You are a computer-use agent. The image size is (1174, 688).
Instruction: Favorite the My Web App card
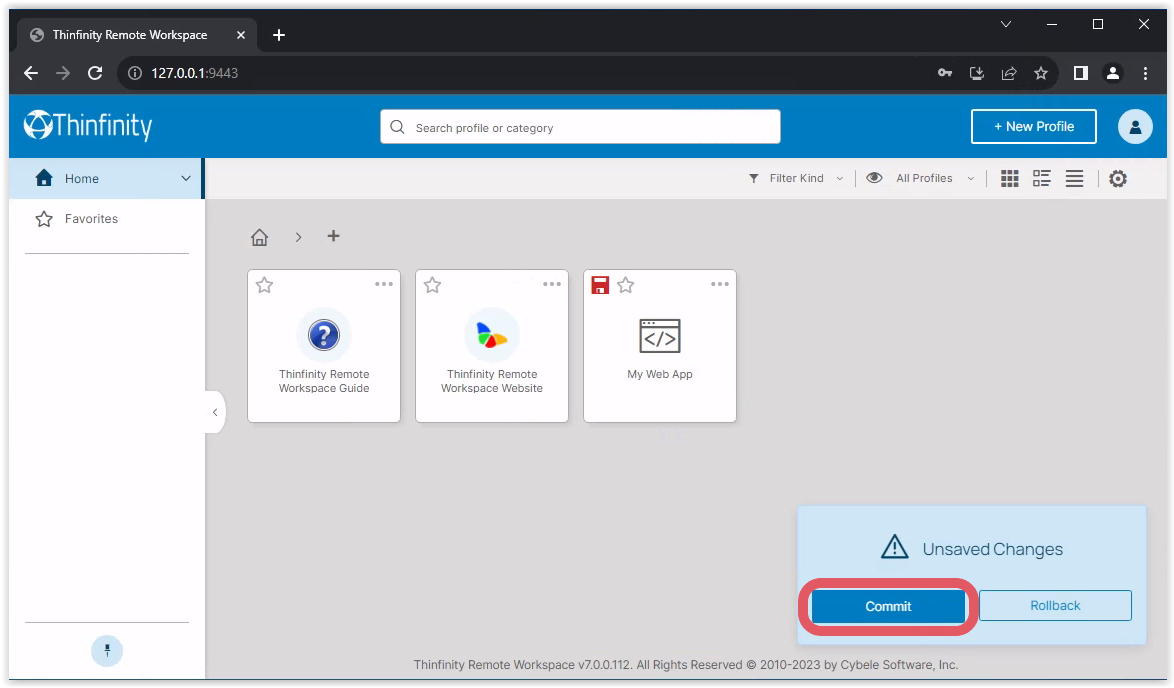[626, 285]
